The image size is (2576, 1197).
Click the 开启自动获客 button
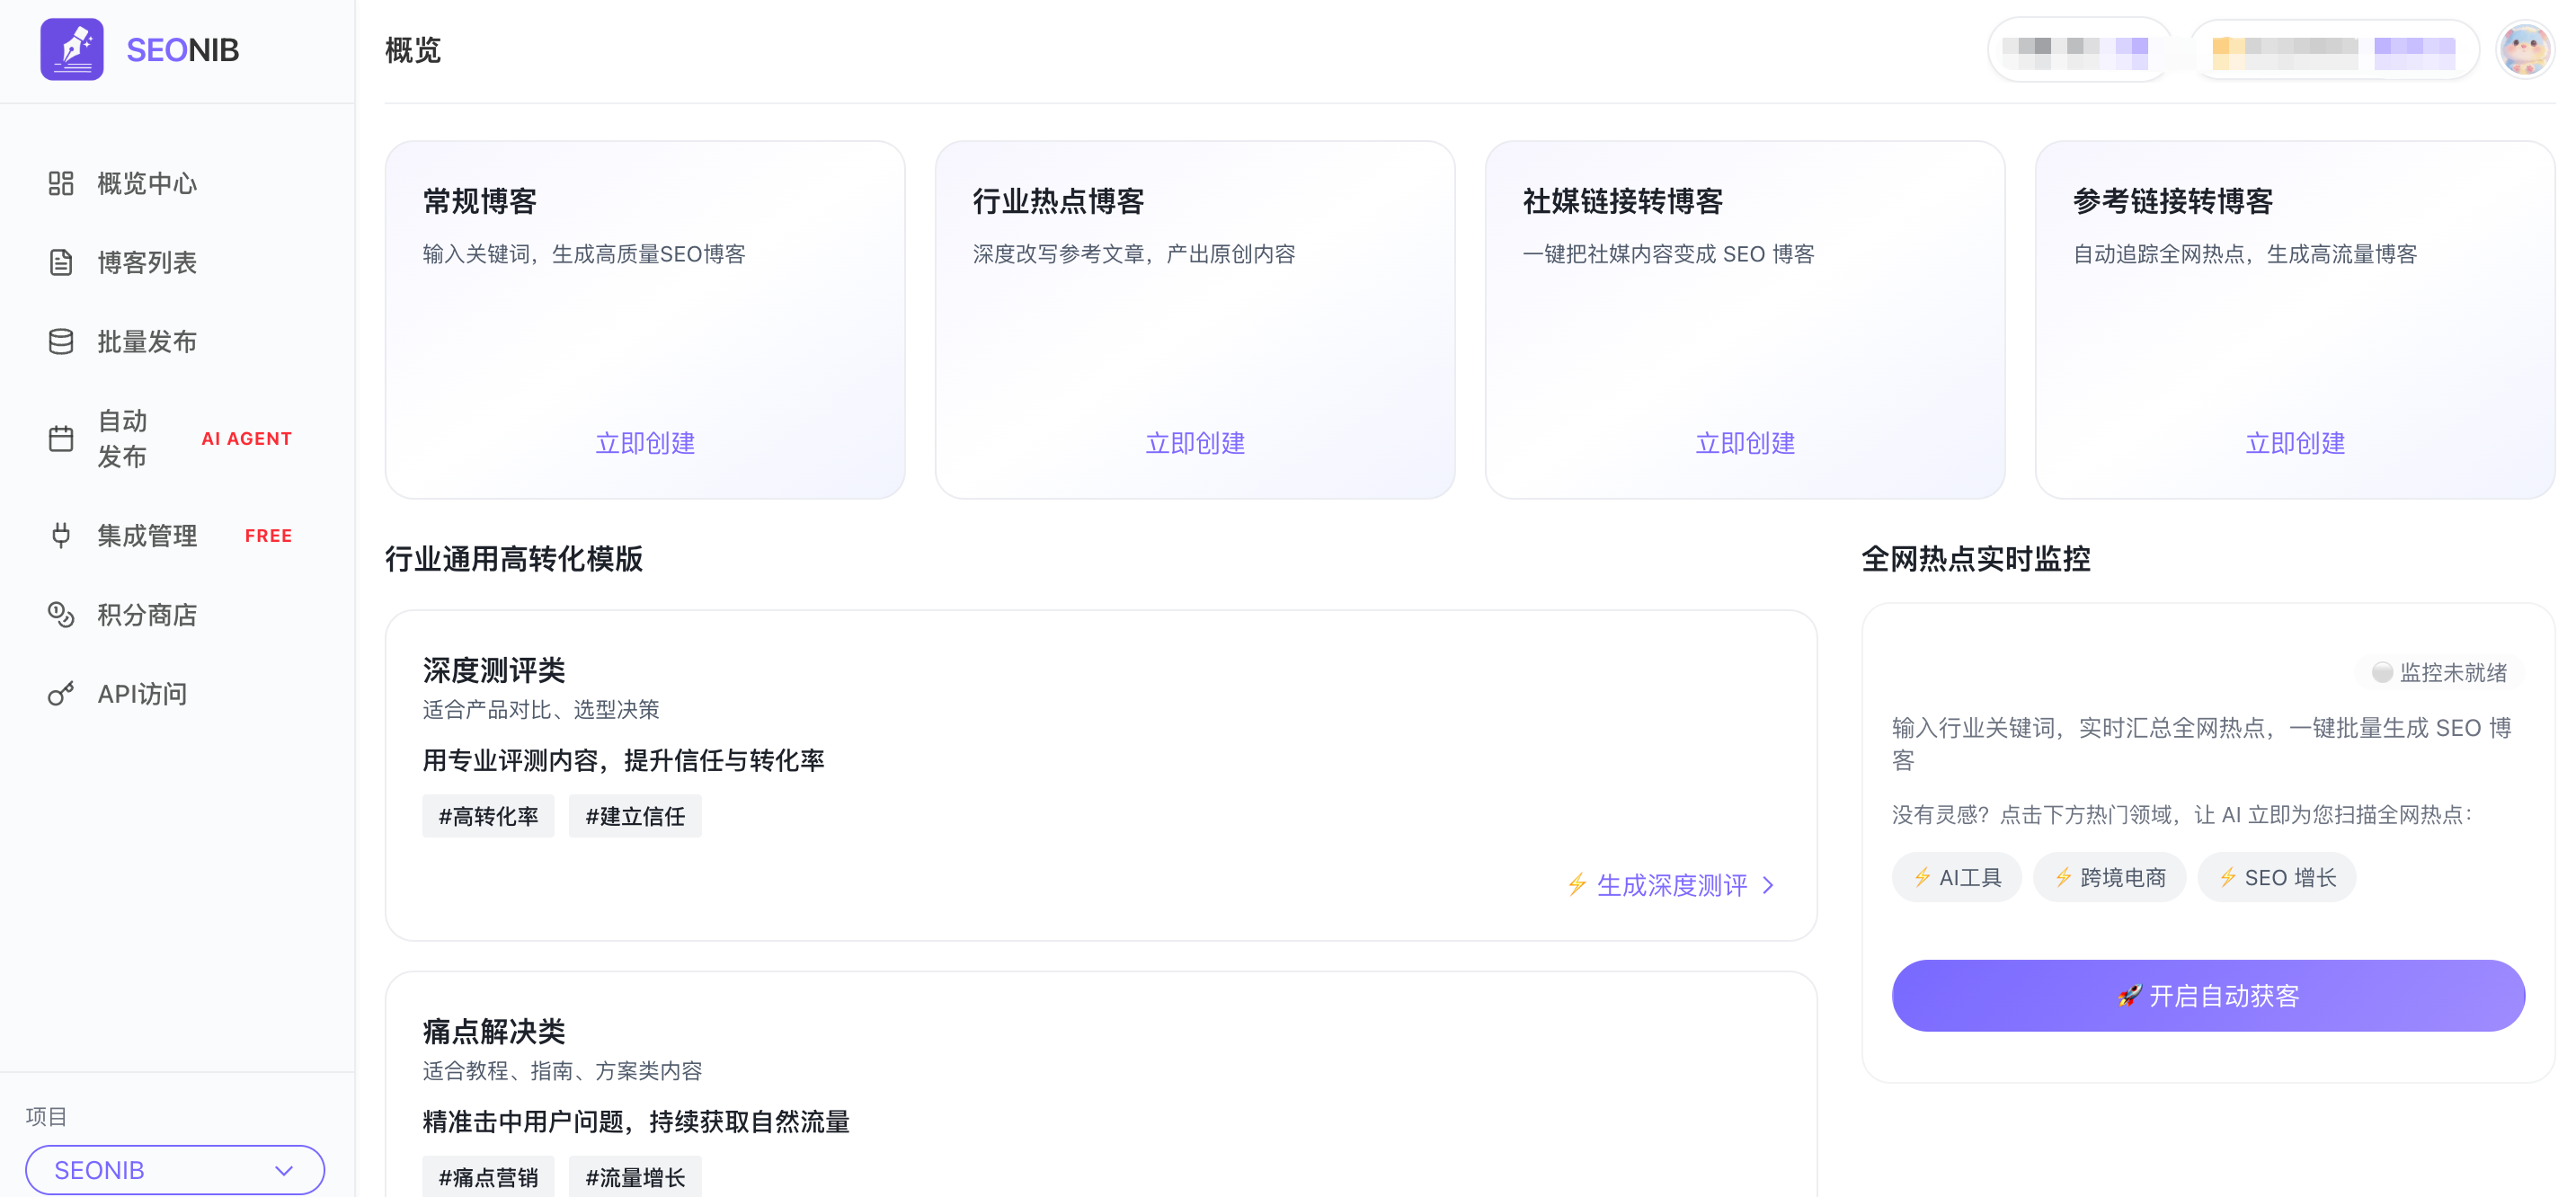click(x=2207, y=995)
